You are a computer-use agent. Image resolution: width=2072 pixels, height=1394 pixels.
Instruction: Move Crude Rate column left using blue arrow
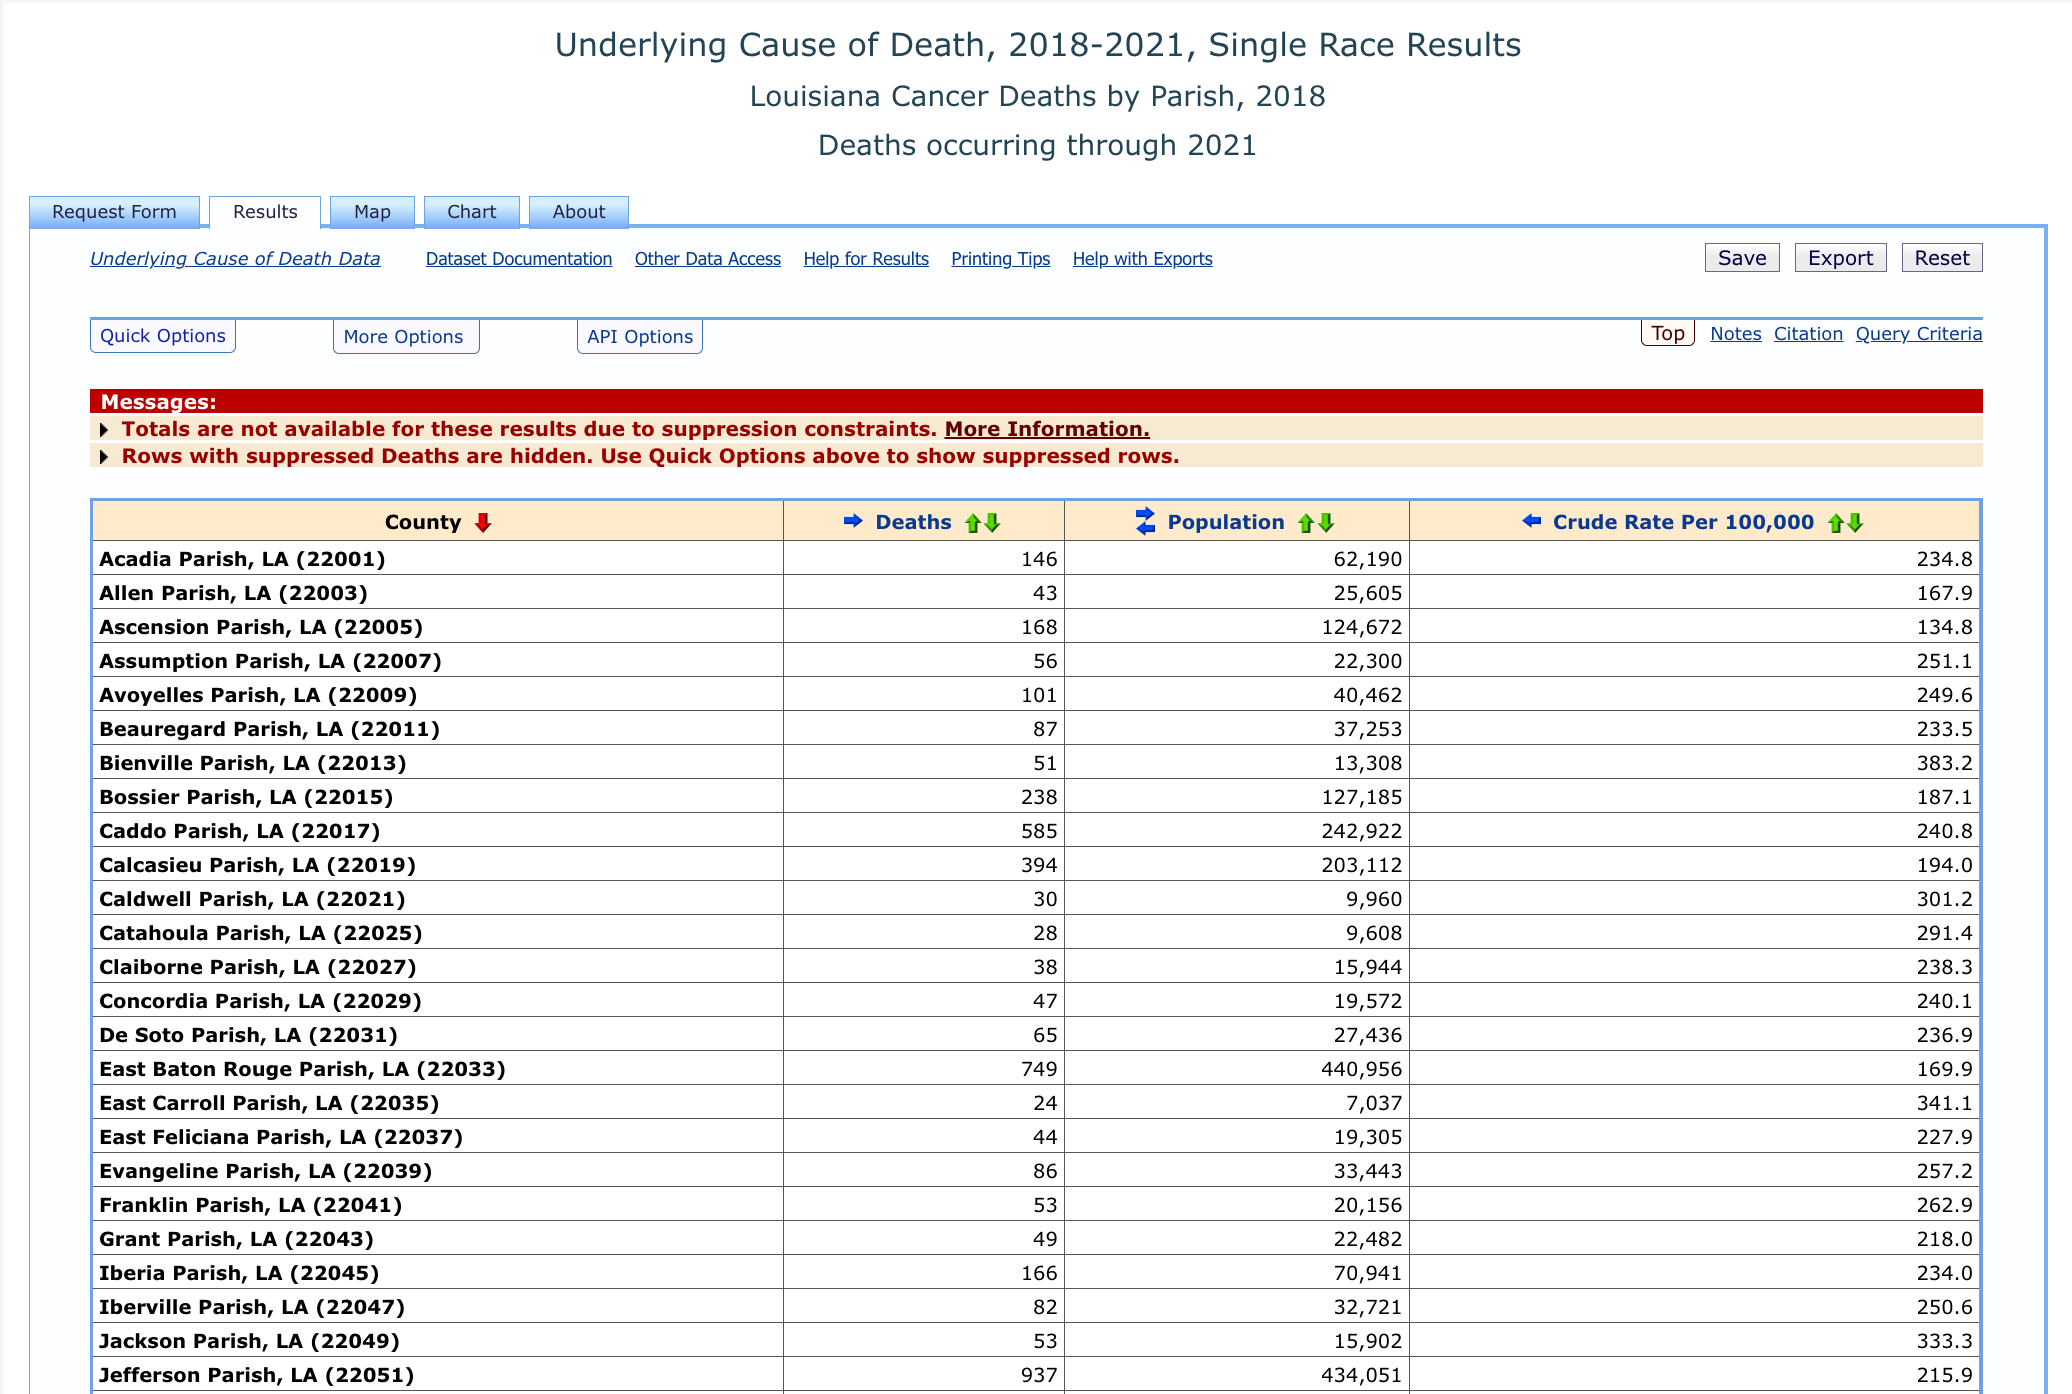click(1531, 521)
